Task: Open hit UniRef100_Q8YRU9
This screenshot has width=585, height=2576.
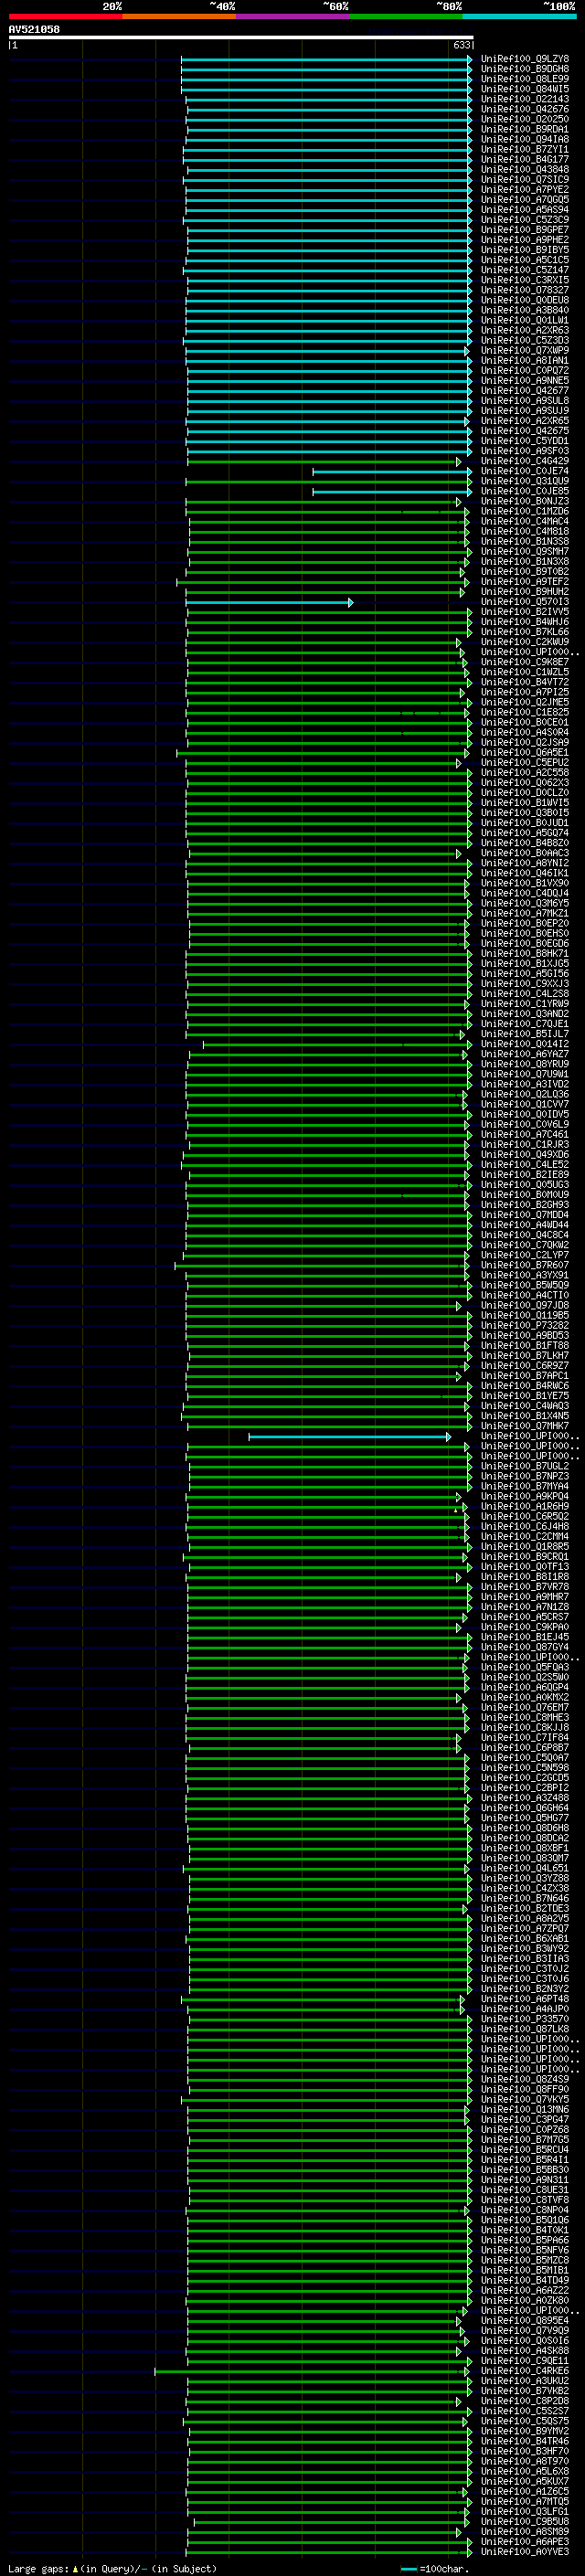Action: (525, 1064)
